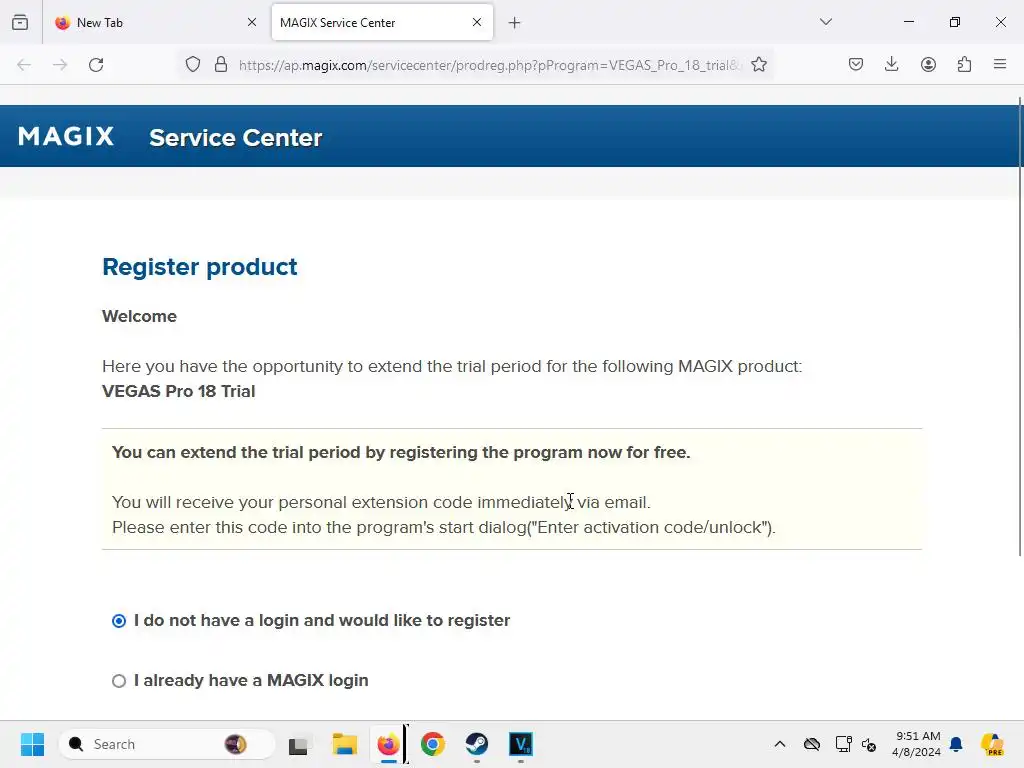Select 'I do not have a login' option
Screen dimensions: 1024x768
[119, 620]
